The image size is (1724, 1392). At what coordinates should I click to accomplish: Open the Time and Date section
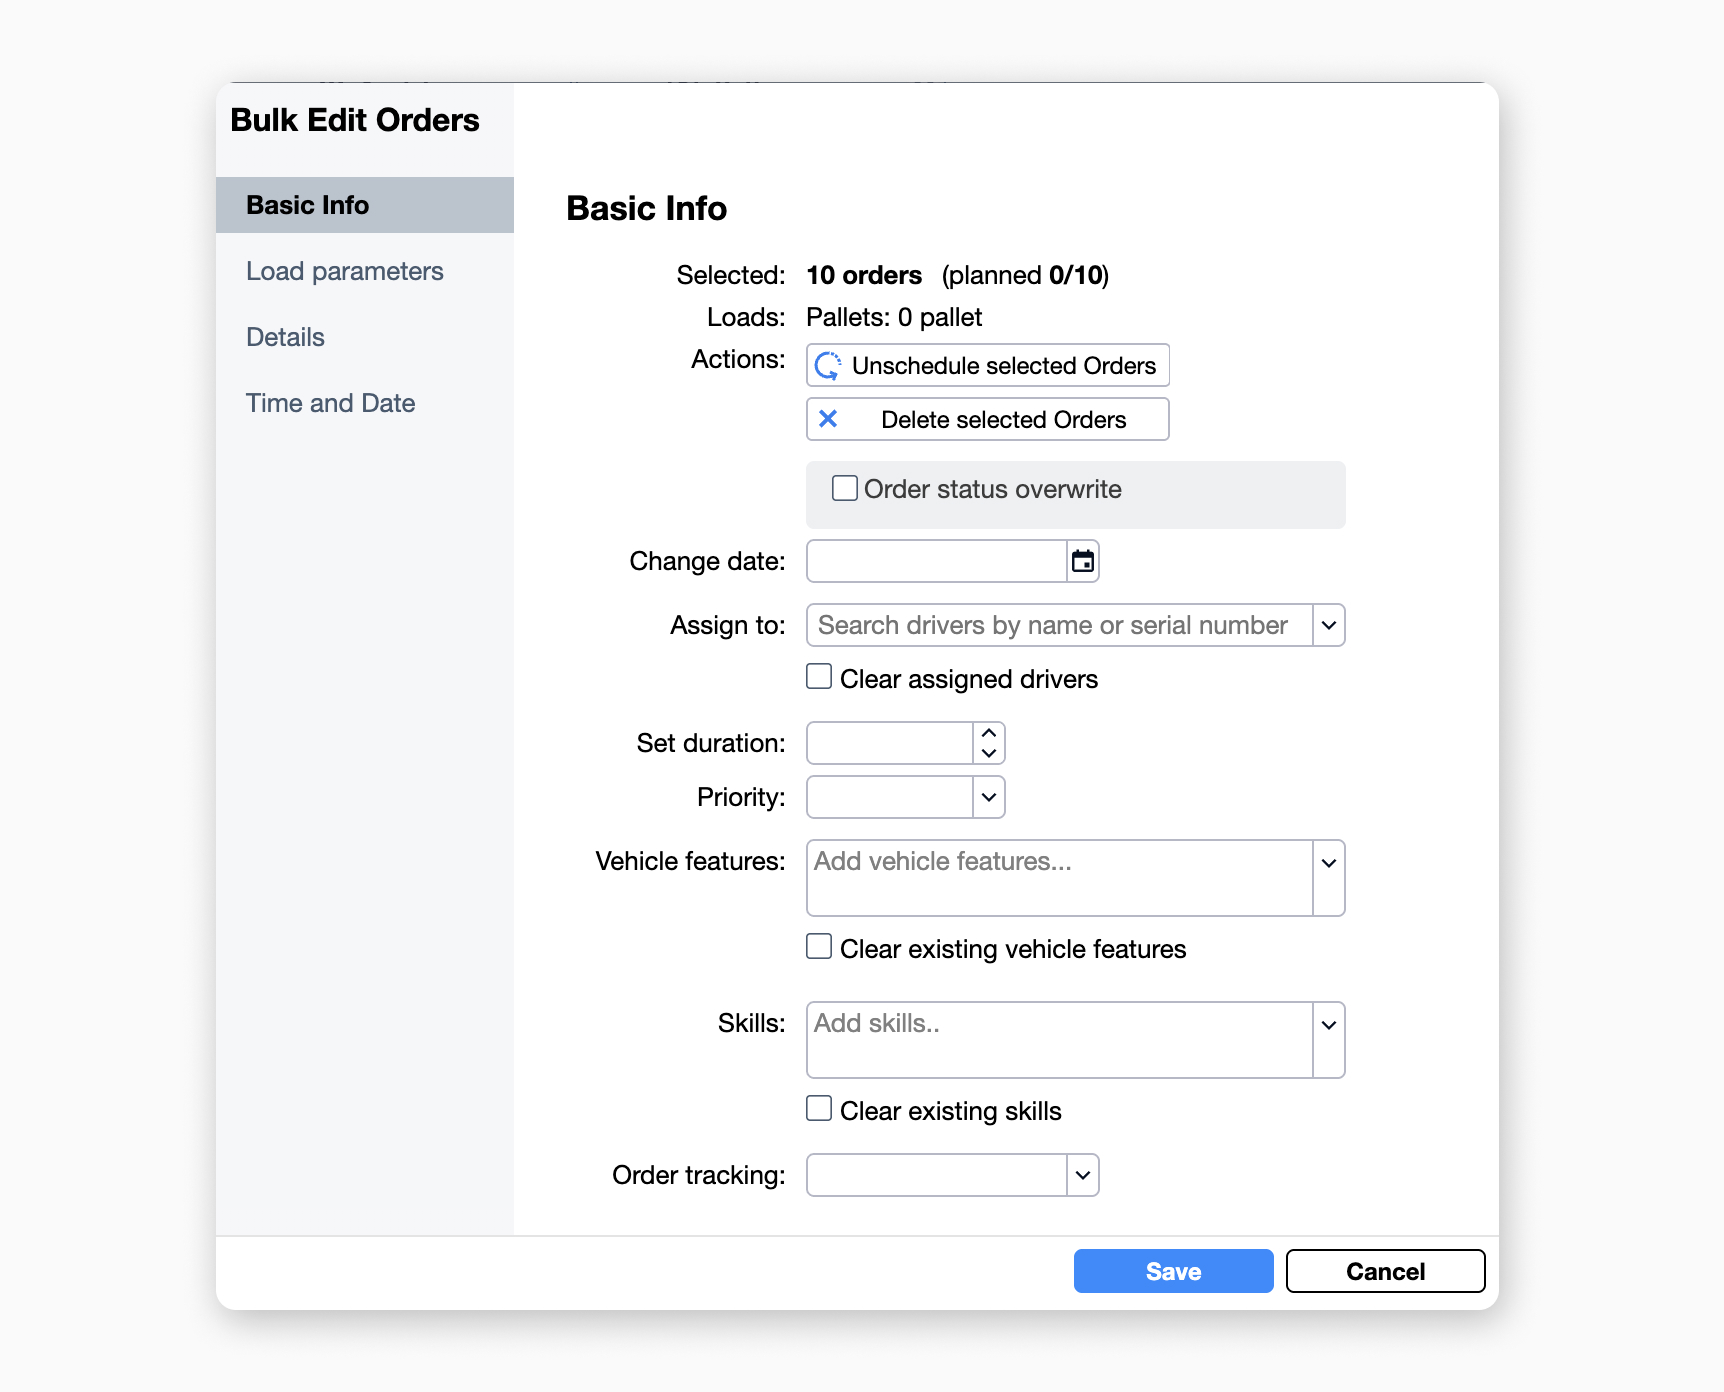330,403
